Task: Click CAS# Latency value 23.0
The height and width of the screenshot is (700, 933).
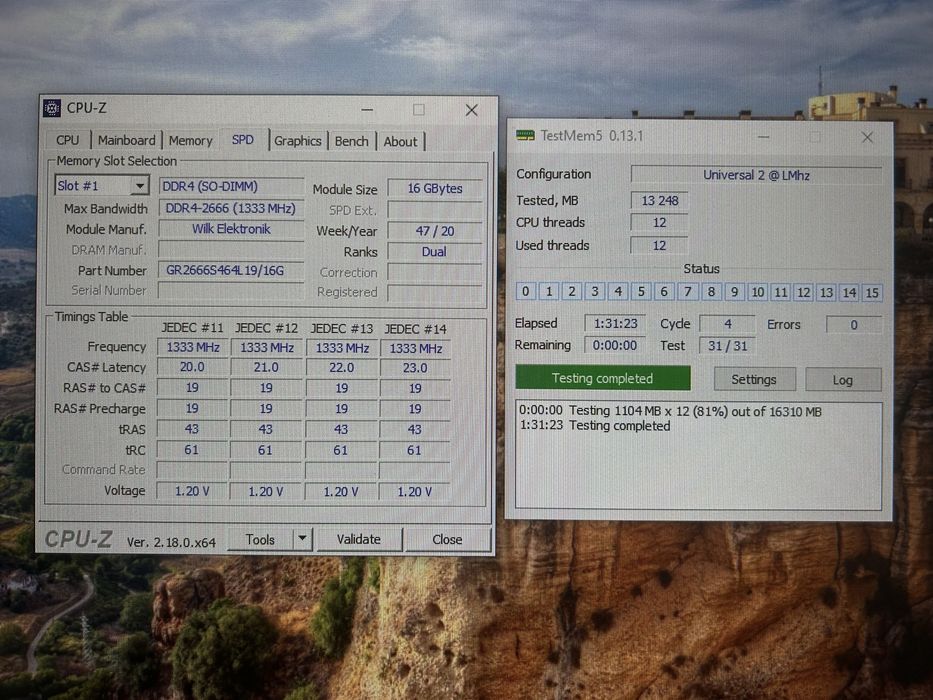Action: 415,368
